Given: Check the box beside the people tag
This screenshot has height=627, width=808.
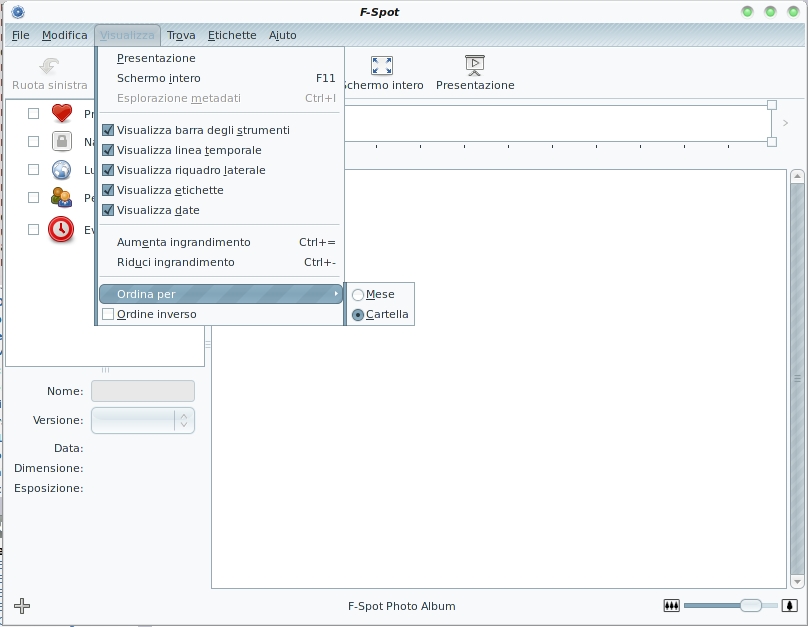Looking at the screenshot, I should pyautogui.click(x=33, y=197).
